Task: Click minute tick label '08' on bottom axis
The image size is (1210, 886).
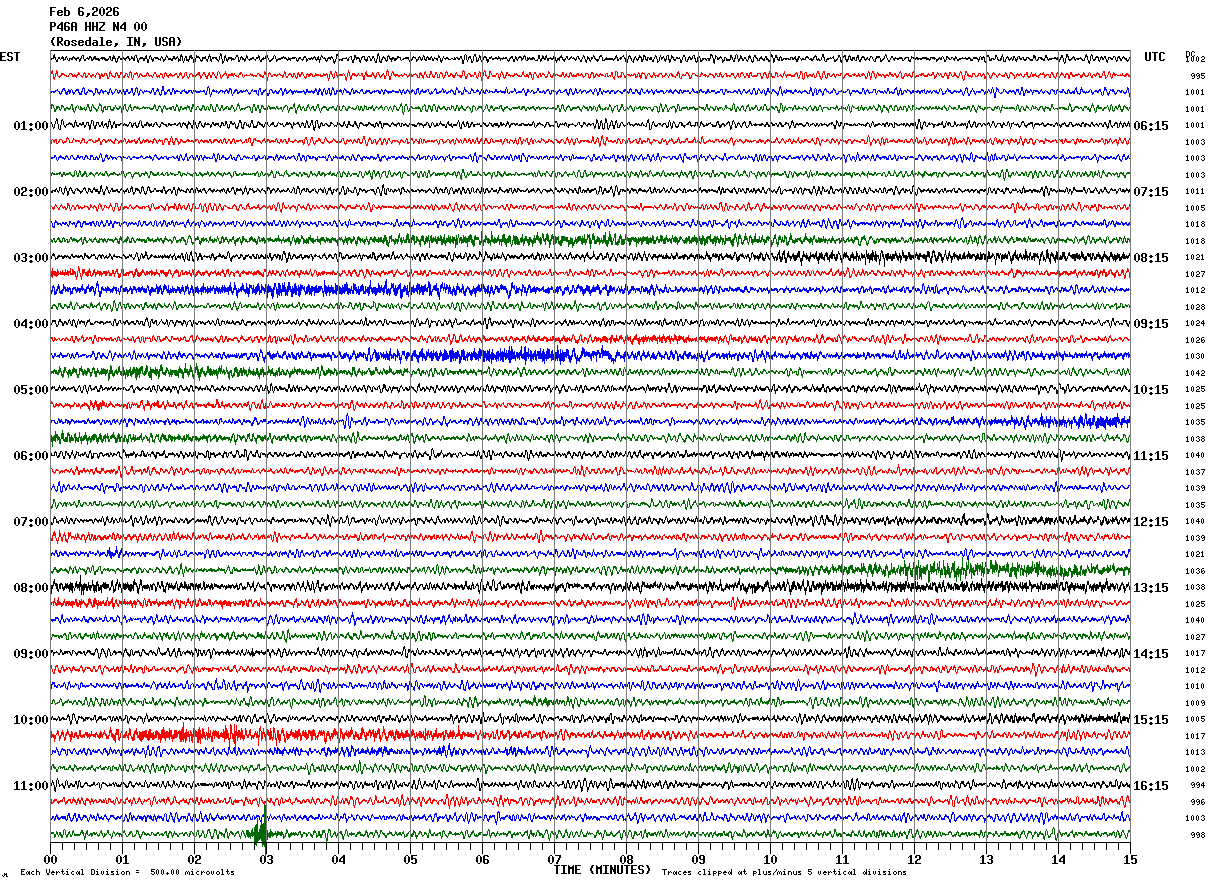Action: pos(626,859)
